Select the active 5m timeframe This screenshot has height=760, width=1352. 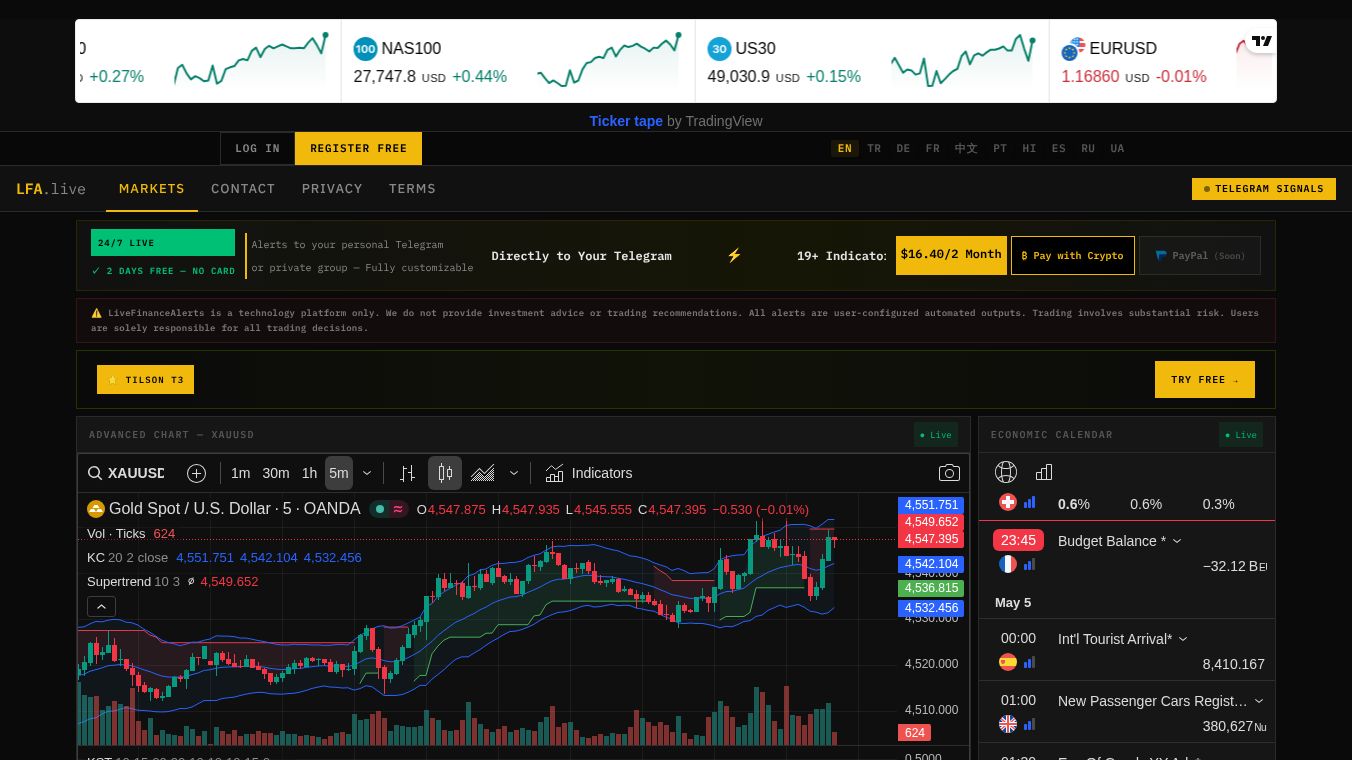click(x=339, y=473)
